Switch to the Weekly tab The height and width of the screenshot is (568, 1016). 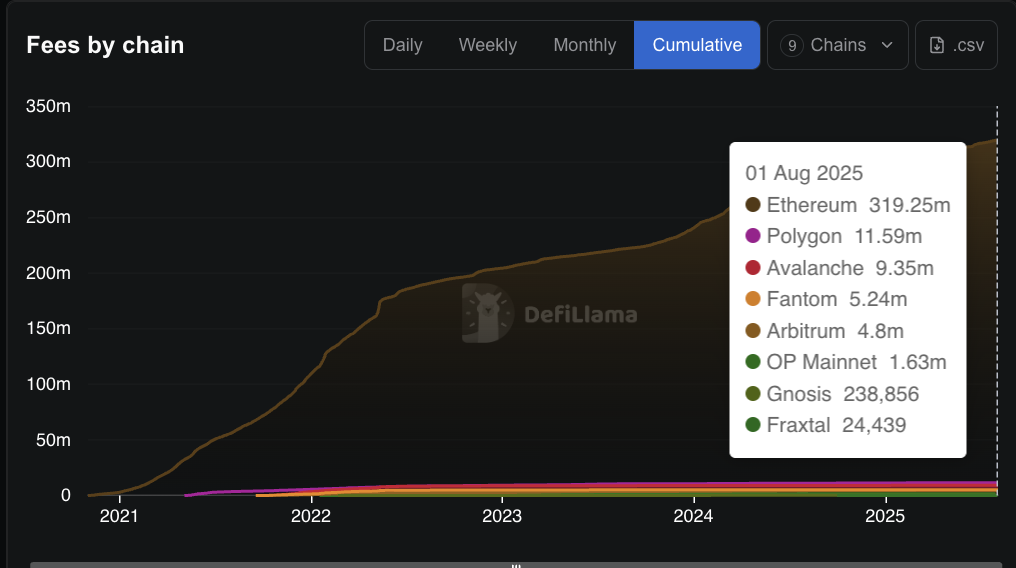pyautogui.click(x=487, y=45)
